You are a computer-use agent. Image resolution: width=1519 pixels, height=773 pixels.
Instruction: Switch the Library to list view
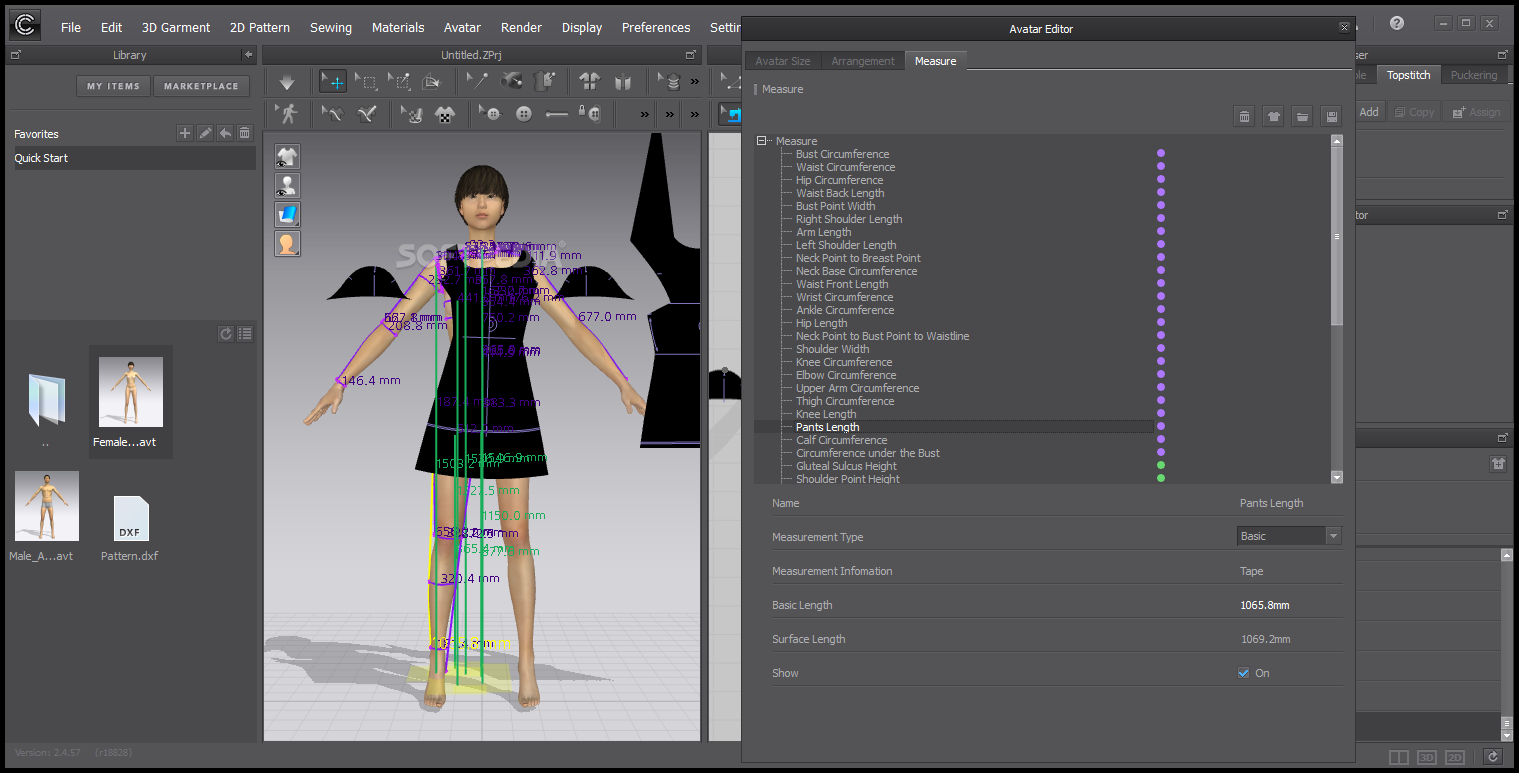(x=245, y=334)
